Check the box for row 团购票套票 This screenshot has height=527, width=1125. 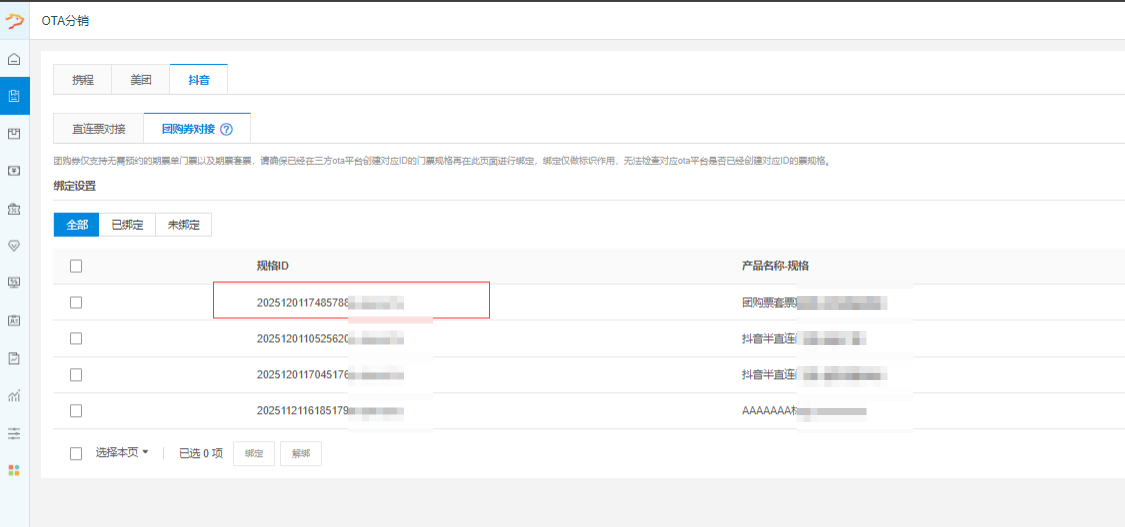click(76, 303)
